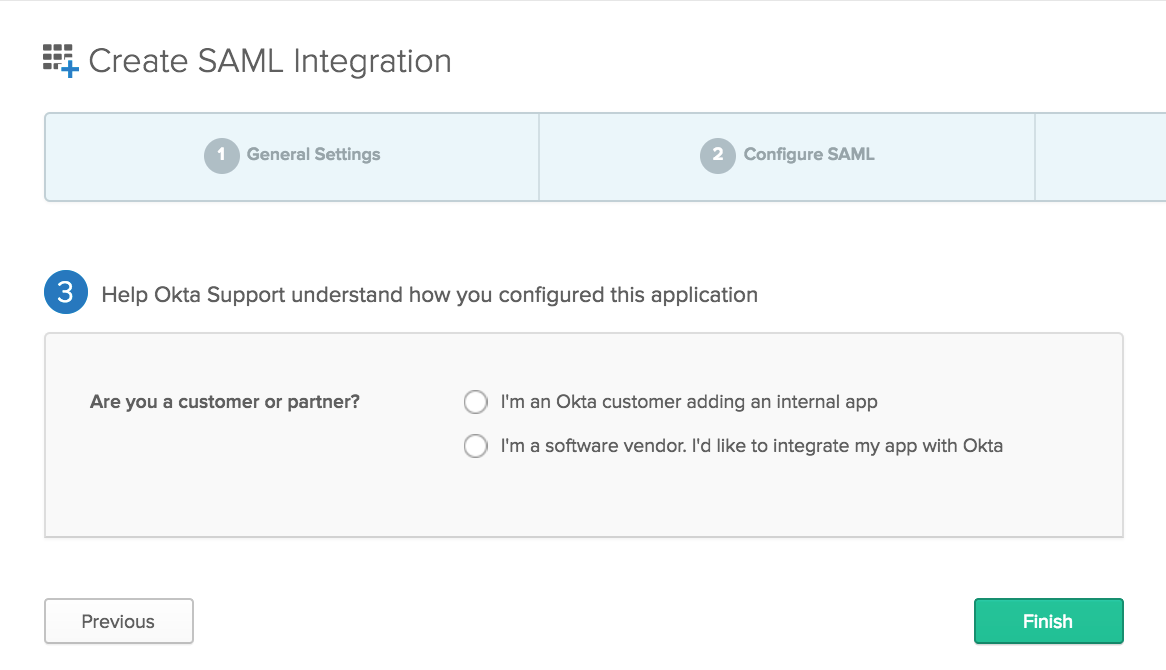Screen dimensions: 1166x670
Task: Click the "Create SAML Integration" page title
Action: pos(270,61)
